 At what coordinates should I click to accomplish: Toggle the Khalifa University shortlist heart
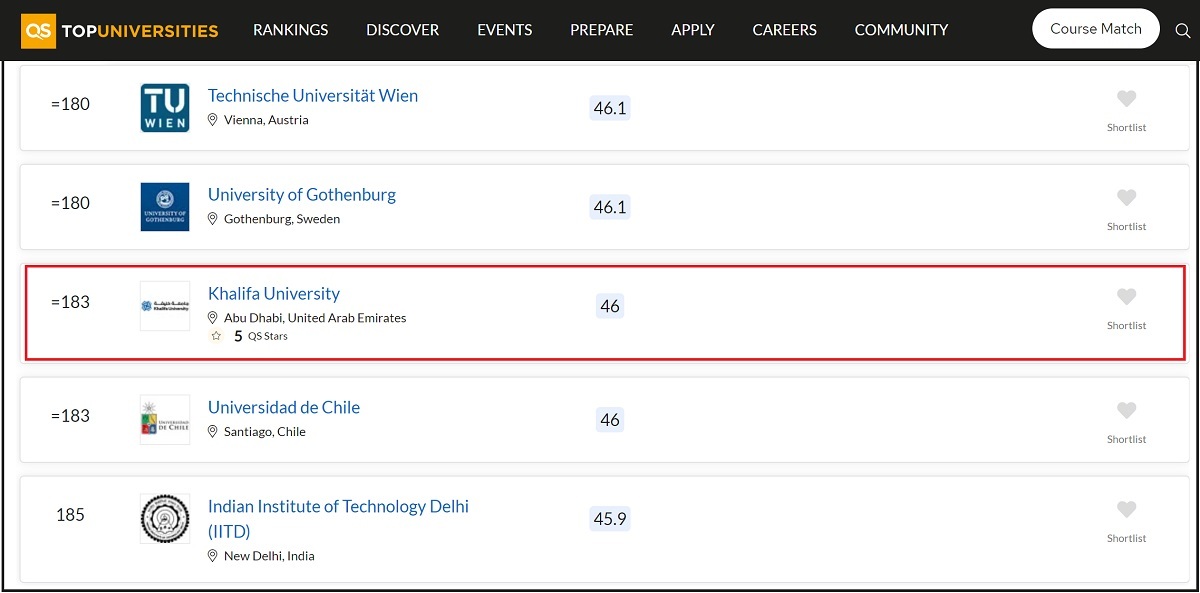click(1126, 297)
